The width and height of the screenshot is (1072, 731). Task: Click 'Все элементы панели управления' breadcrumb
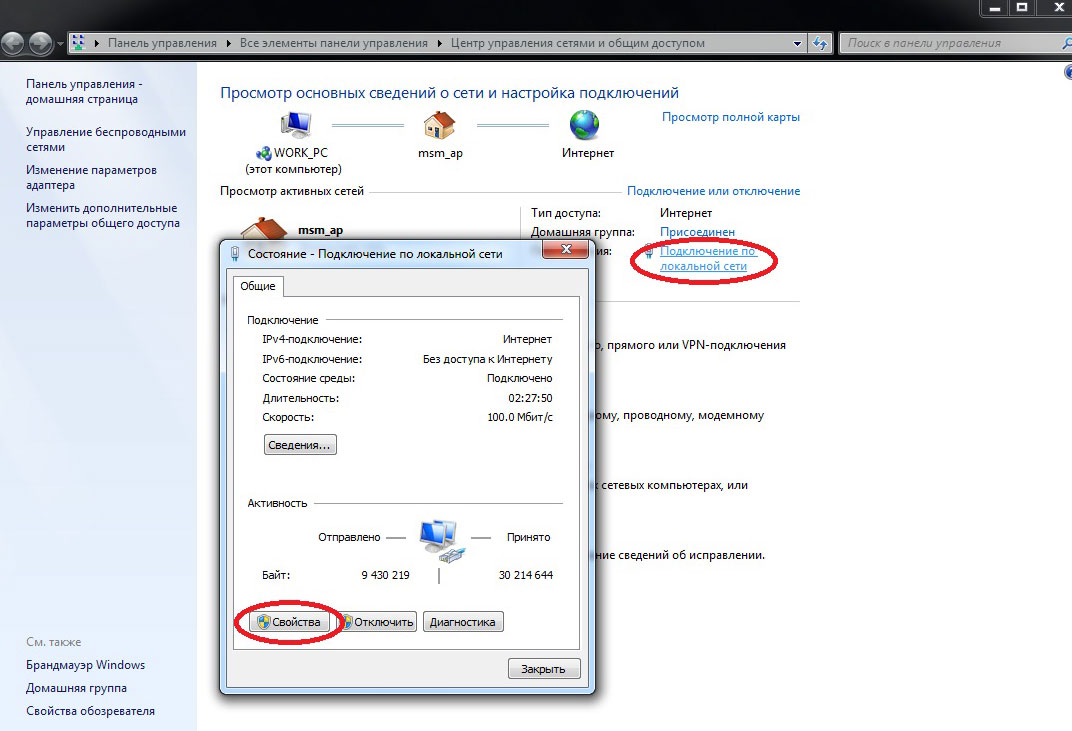pos(334,43)
